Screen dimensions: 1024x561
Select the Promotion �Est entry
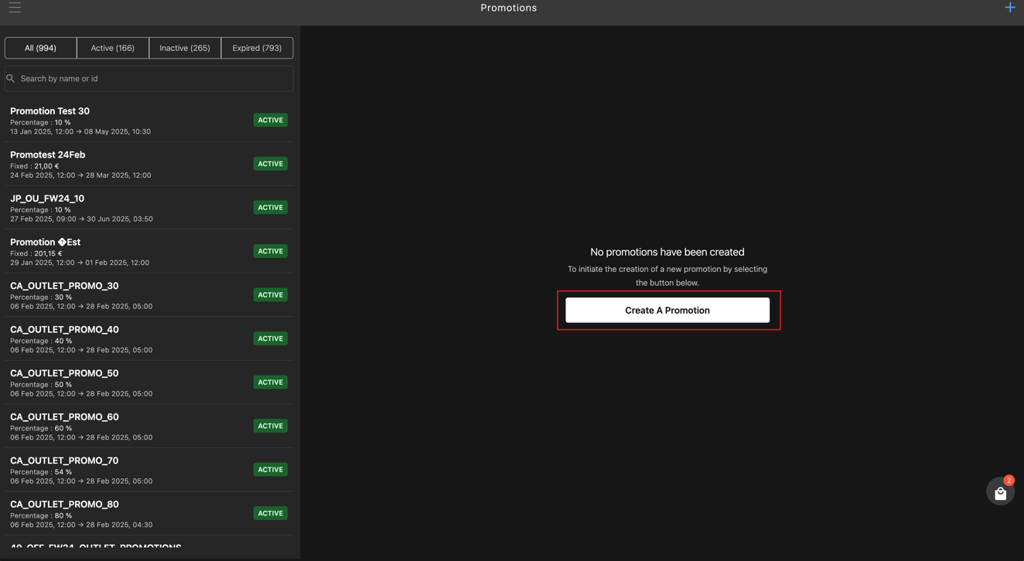coord(149,251)
